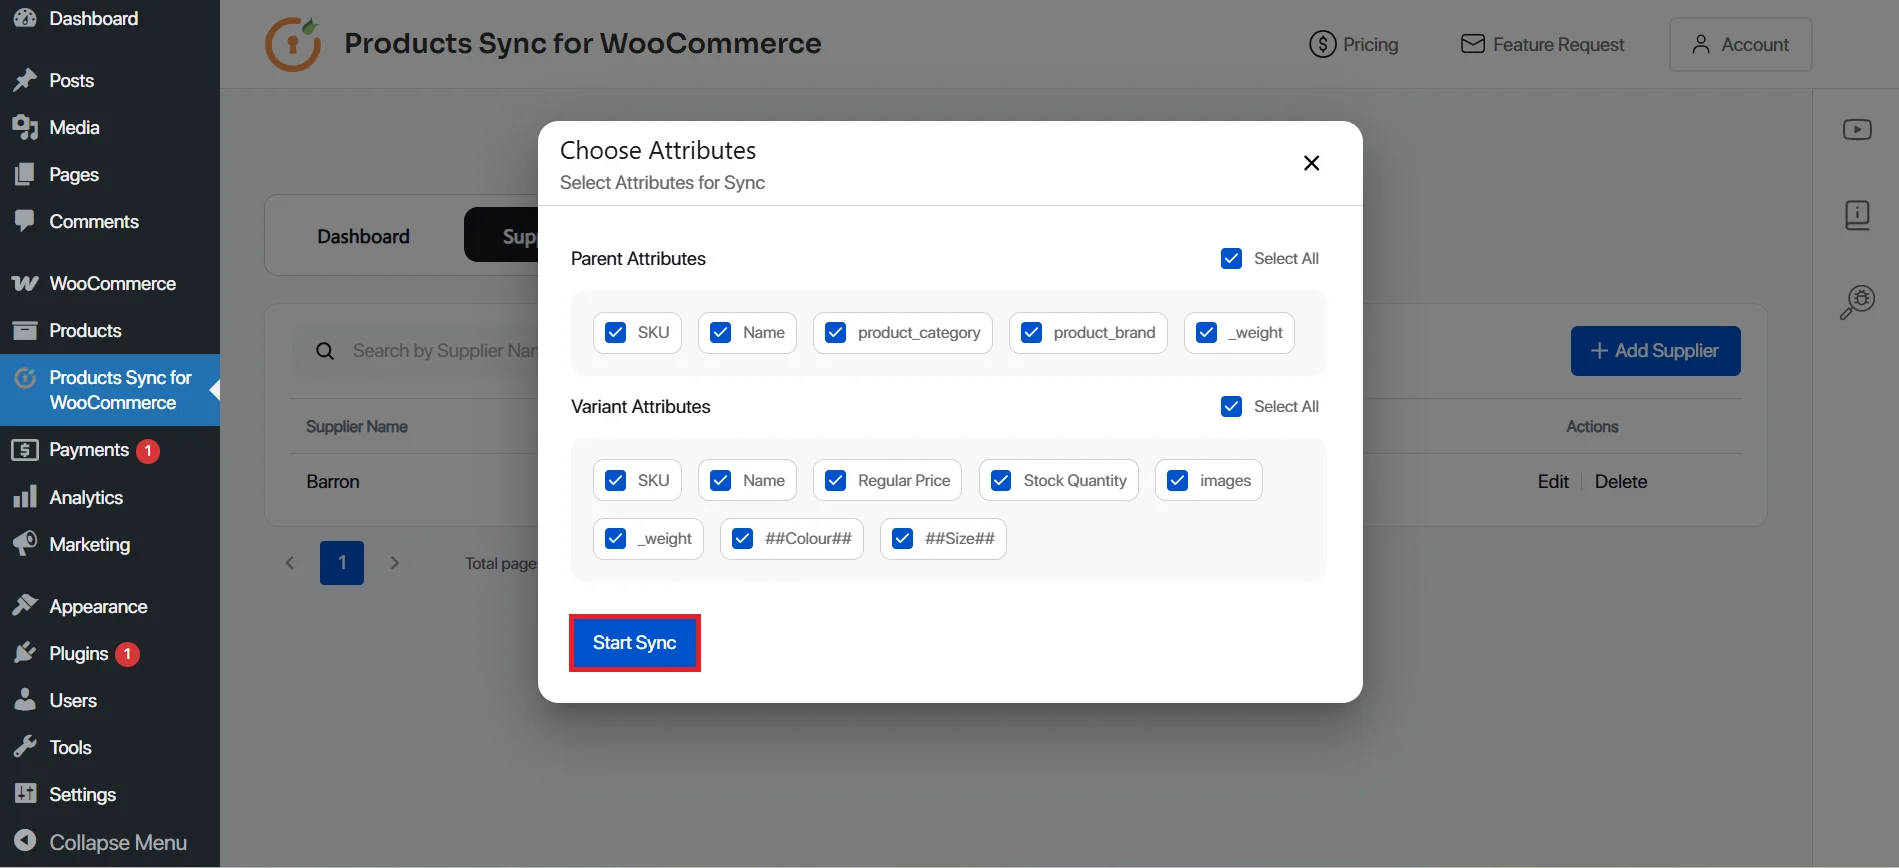1899x868 pixels.
Task: Uncheck Stock Quantity attribute
Action: click(1001, 481)
